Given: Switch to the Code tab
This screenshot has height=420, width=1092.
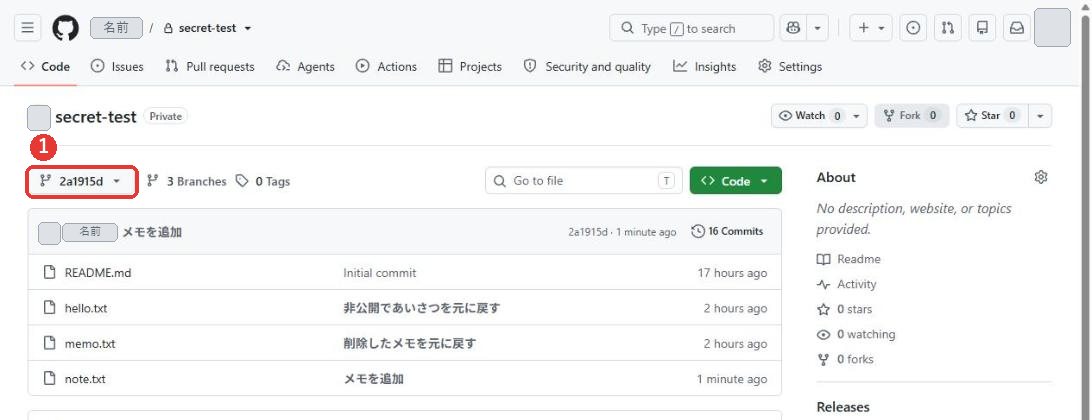Looking at the screenshot, I should point(45,67).
